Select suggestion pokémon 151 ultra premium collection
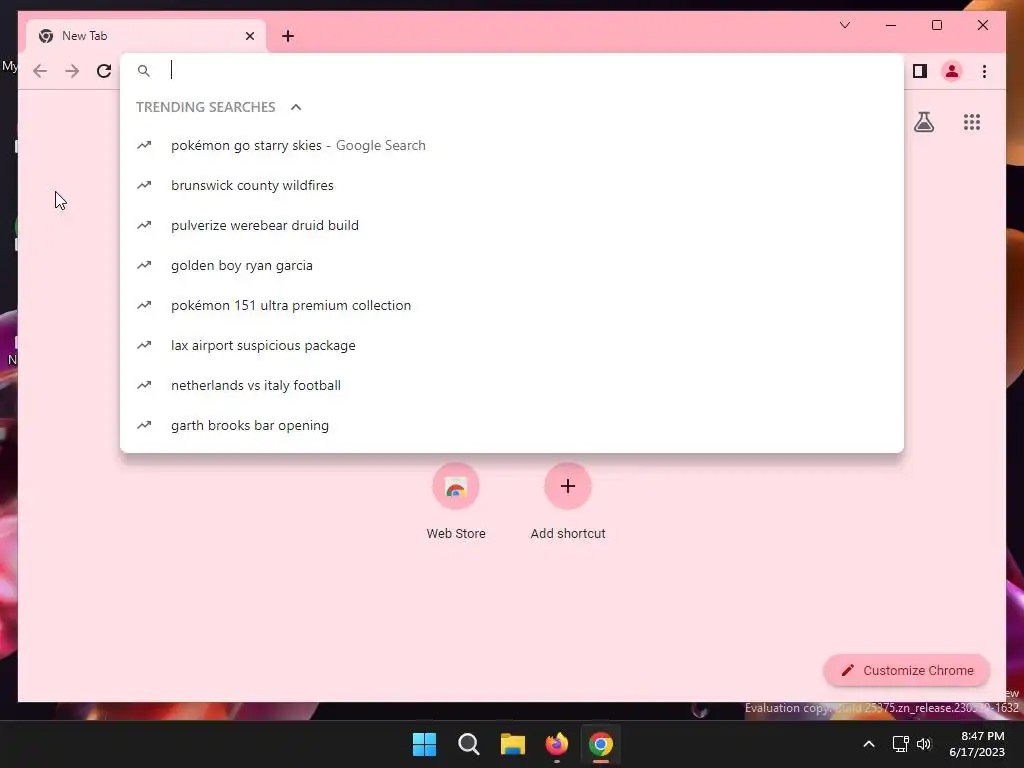Viewport: 1024px width, 768px height. tap(512, 305)
